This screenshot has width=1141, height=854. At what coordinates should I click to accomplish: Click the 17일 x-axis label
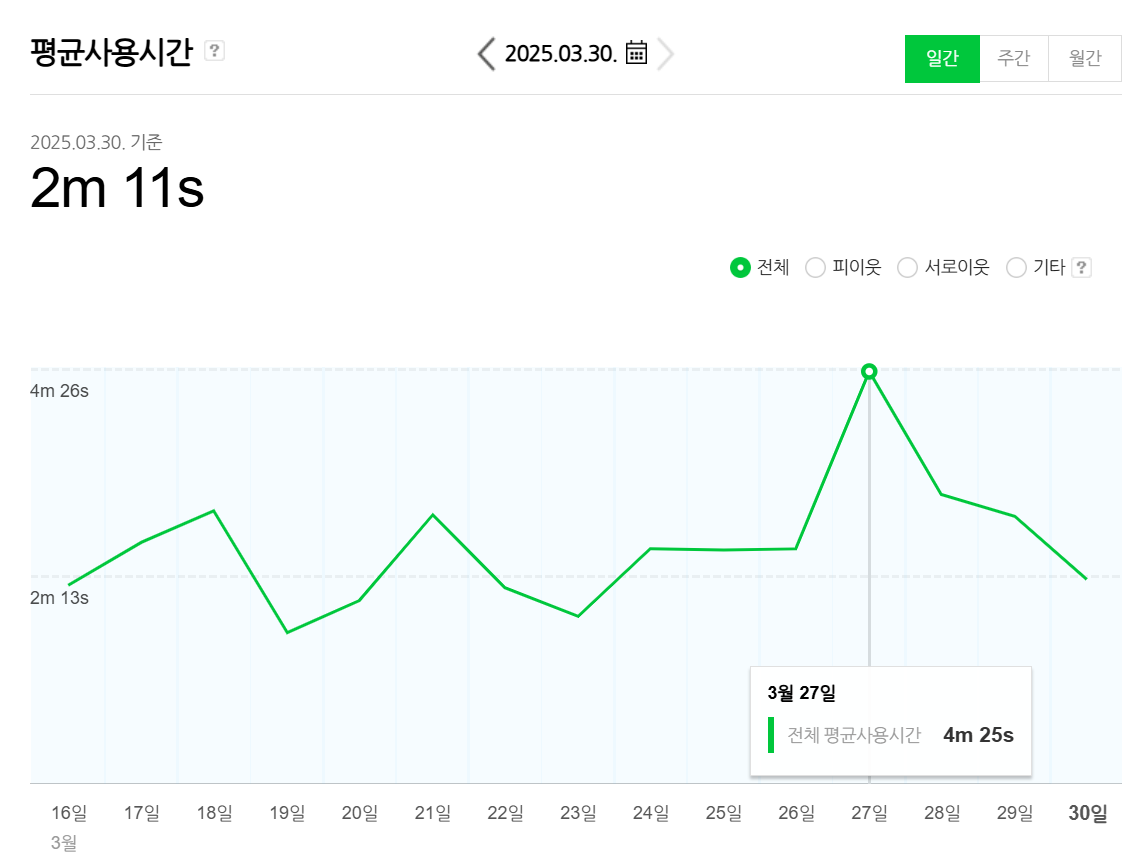tap(142, 813)
